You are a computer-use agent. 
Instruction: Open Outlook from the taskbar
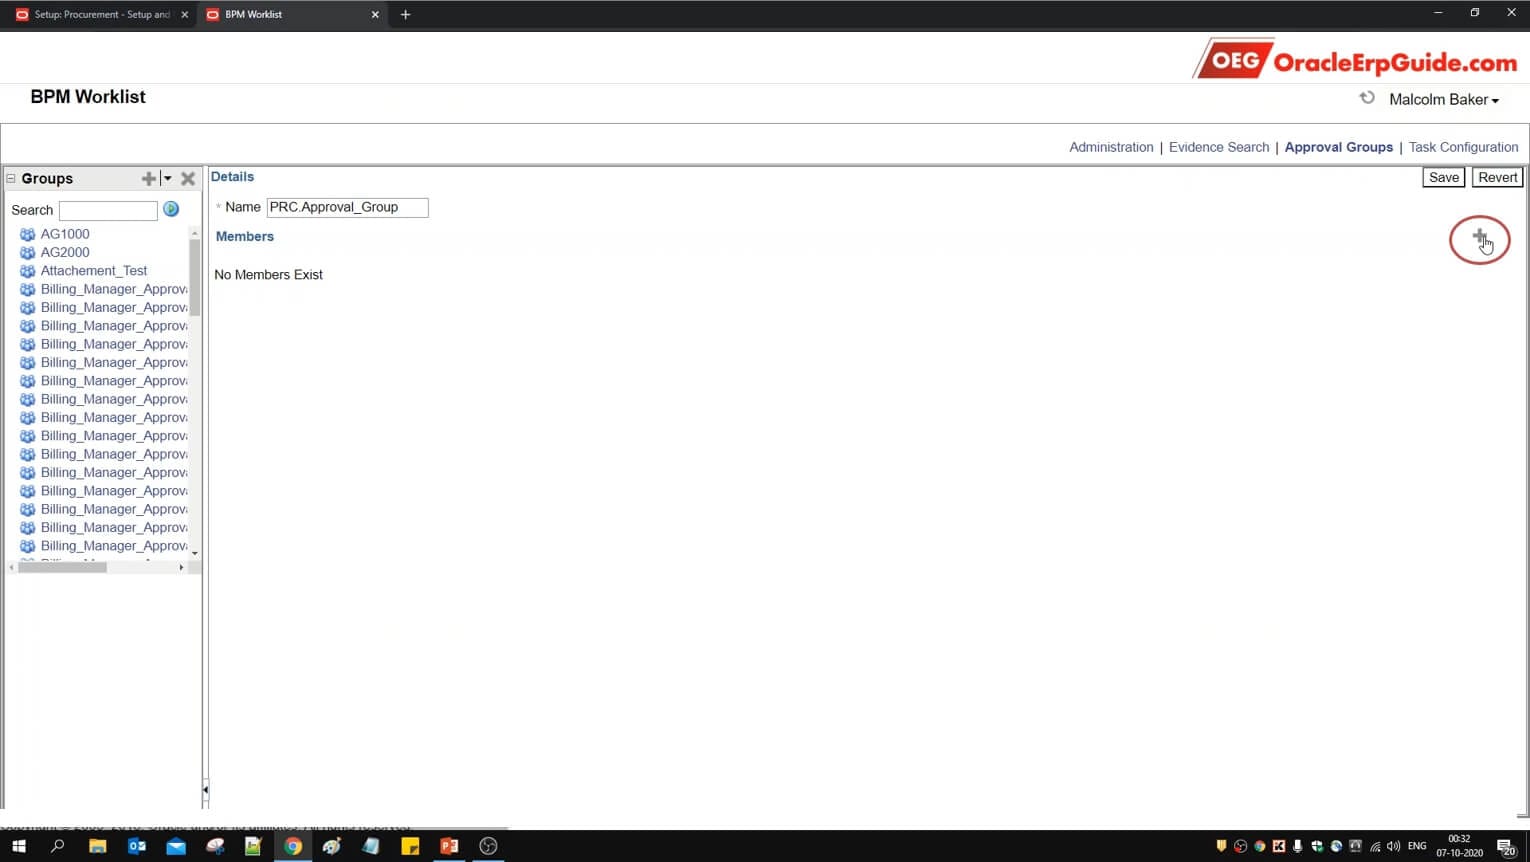click(137, 846)
